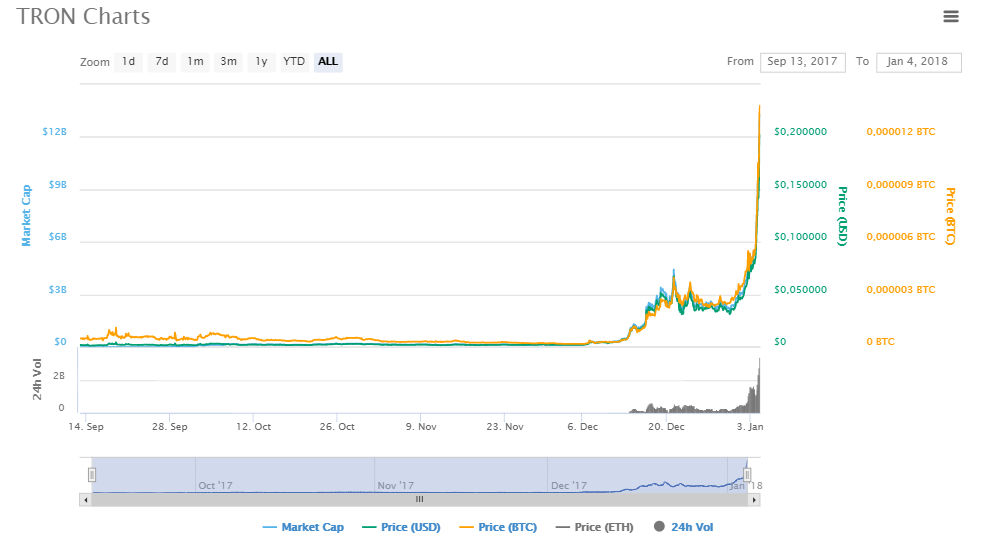Grab the right navigator range handle
Image resolution: width=985 pixels, height=541 pixels.
(x=747, y=475)
